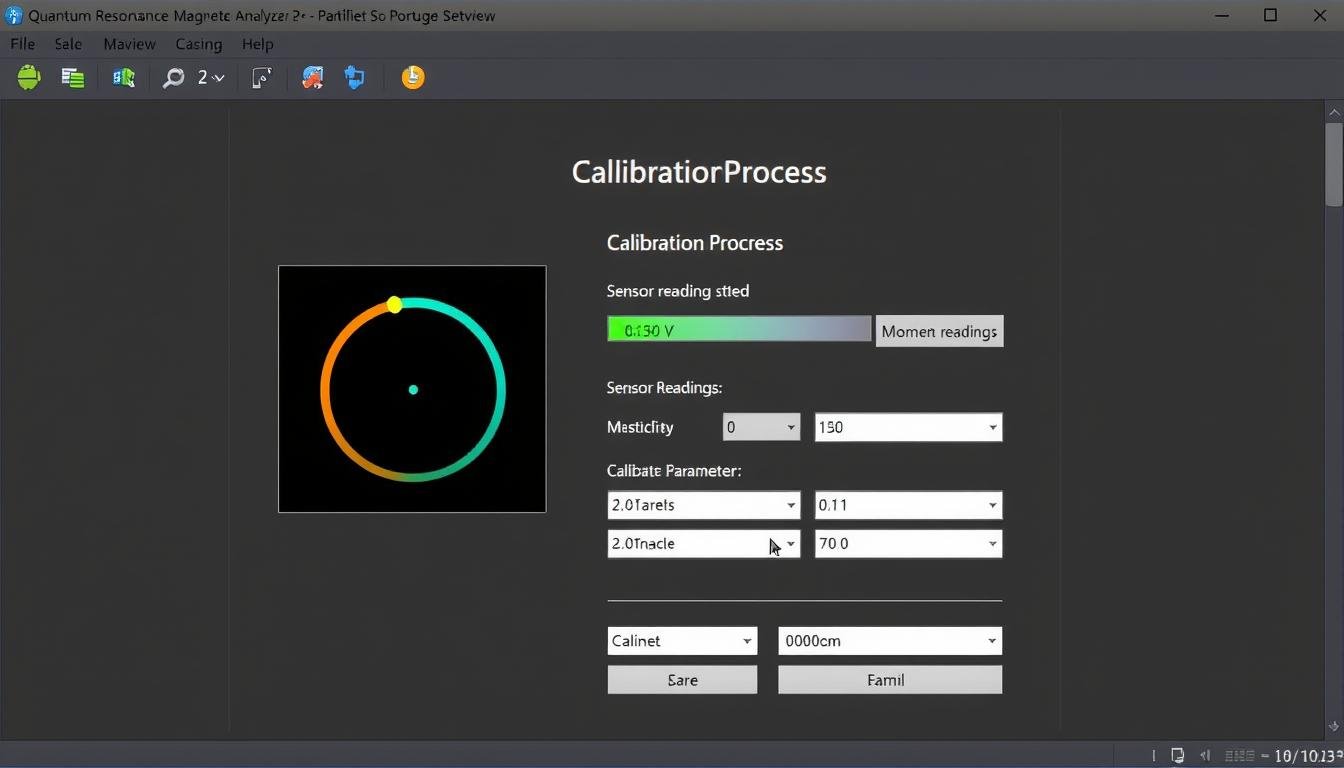This screenshot has height=768, width=1344.
Task: Click the blue-green grid toolbar icon
Action: [123, 78]
